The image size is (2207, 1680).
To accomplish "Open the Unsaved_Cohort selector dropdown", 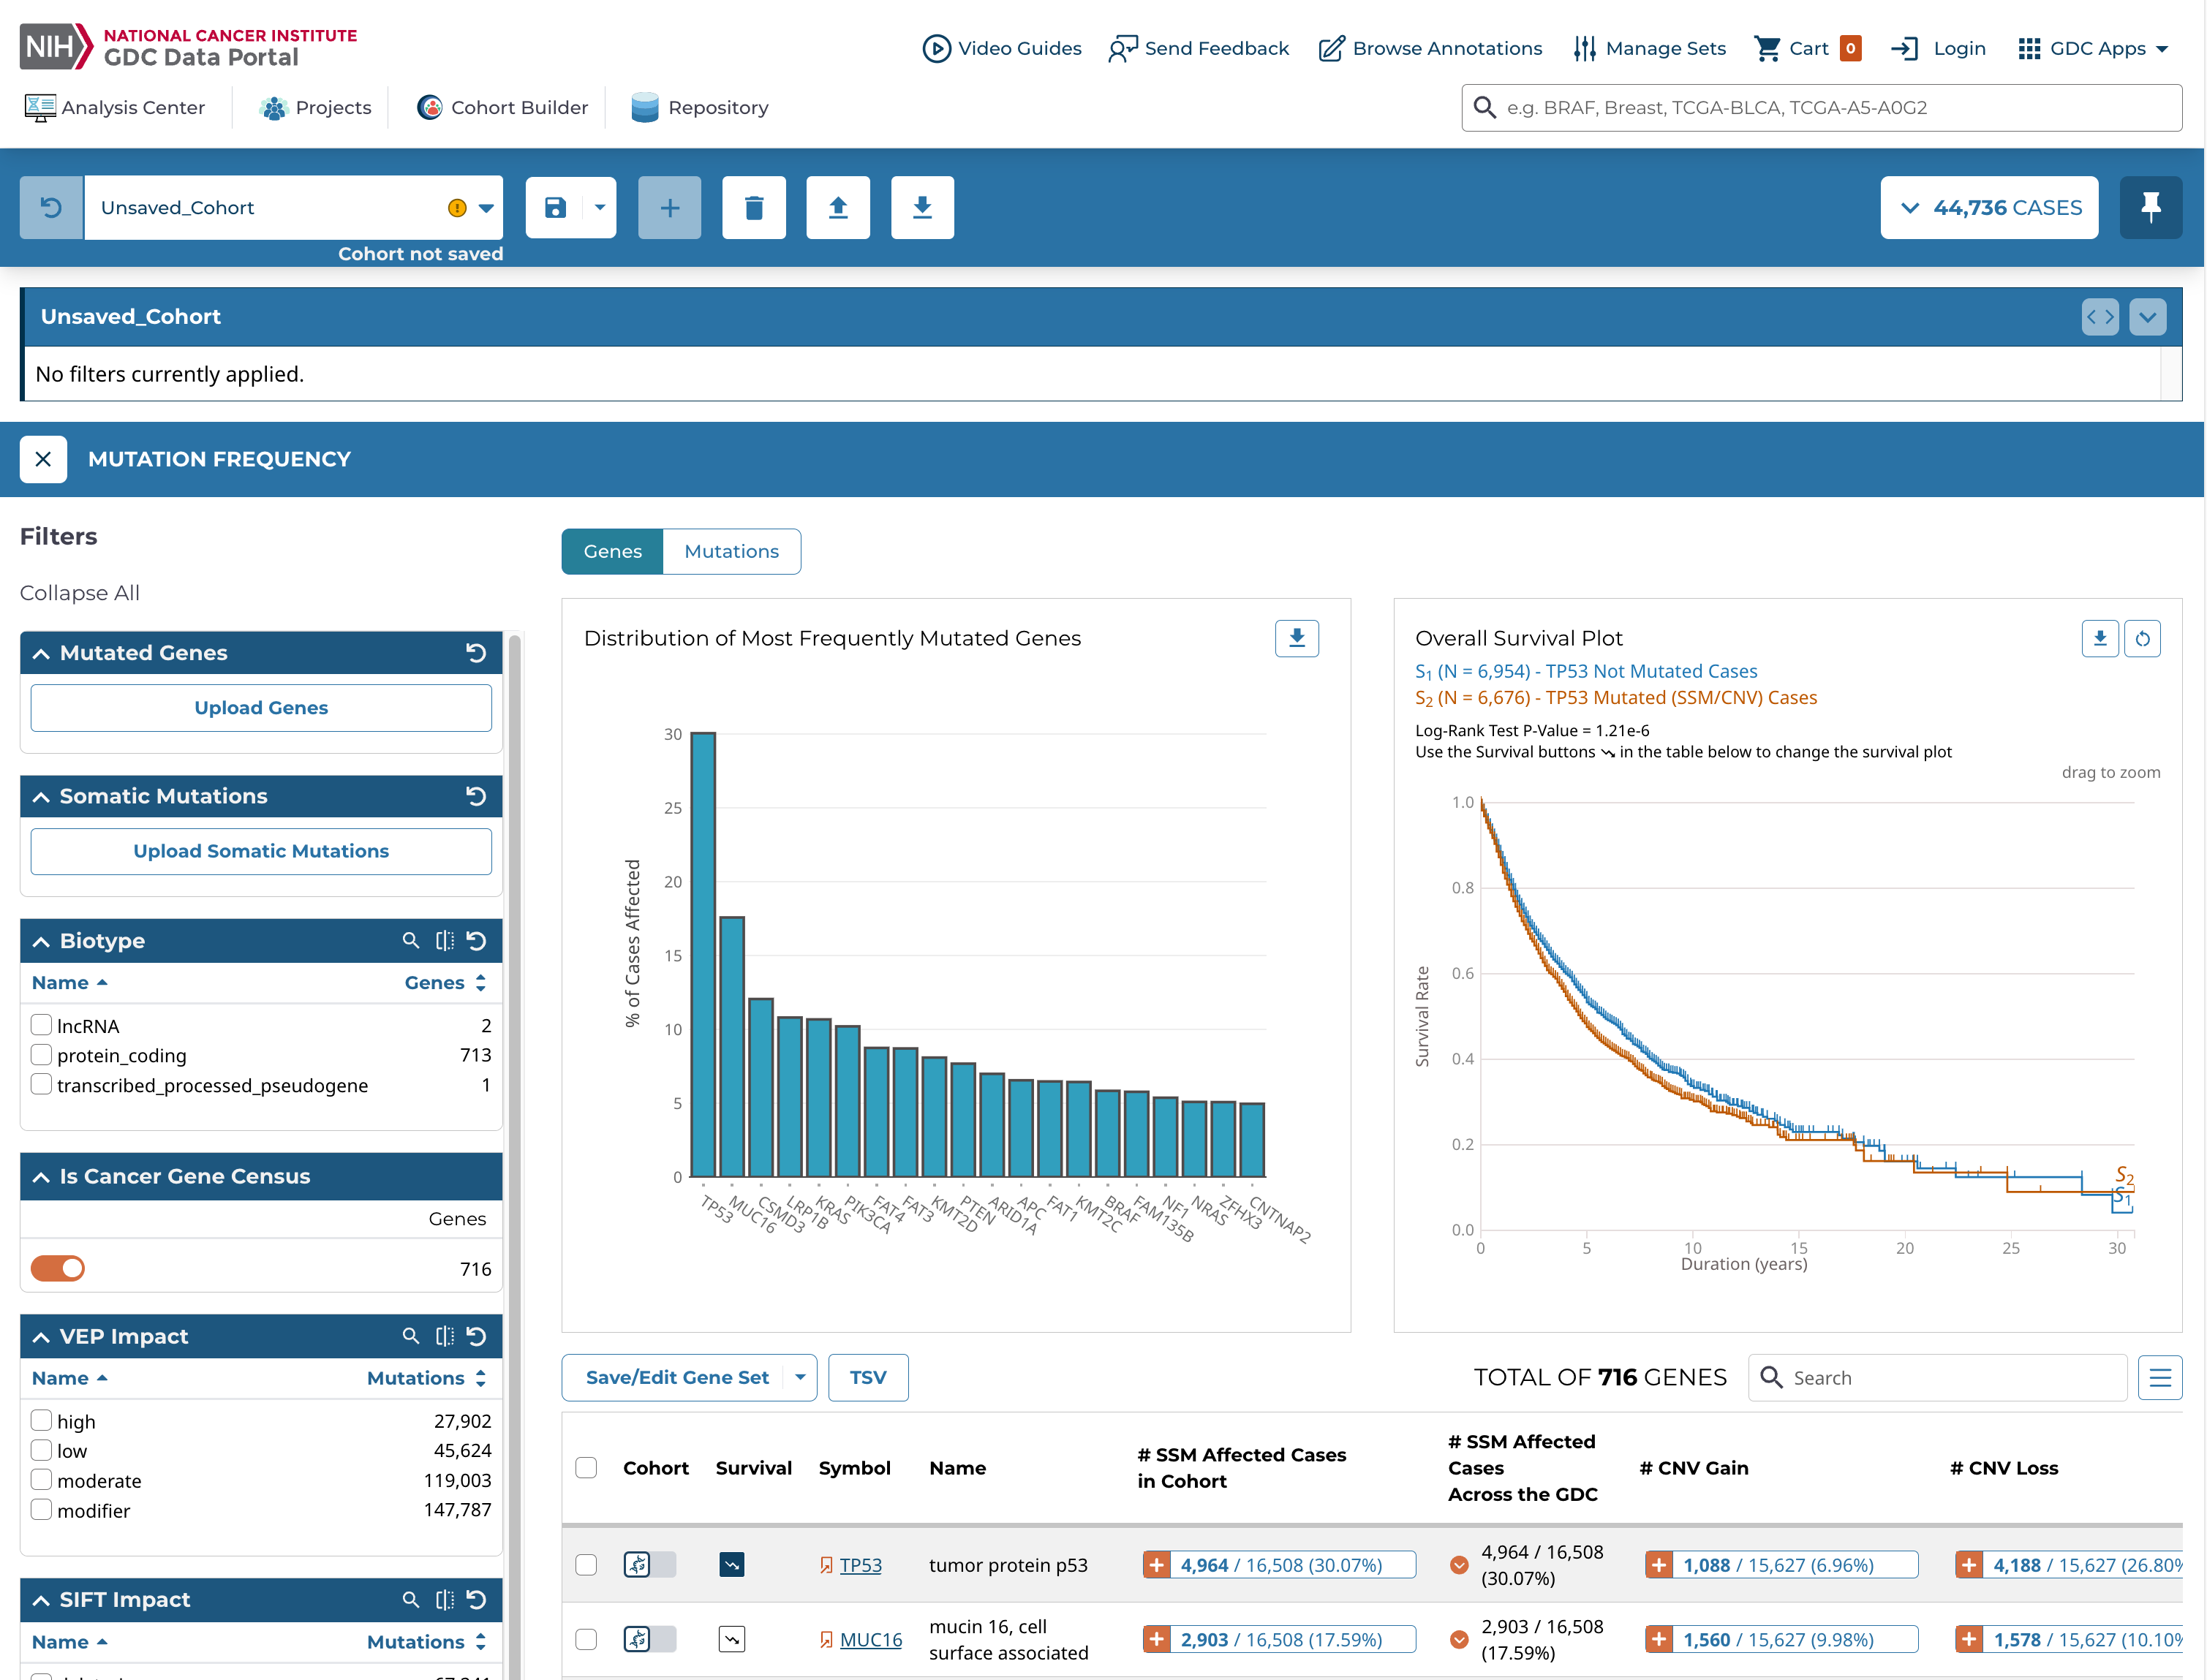I will point(486,208).
